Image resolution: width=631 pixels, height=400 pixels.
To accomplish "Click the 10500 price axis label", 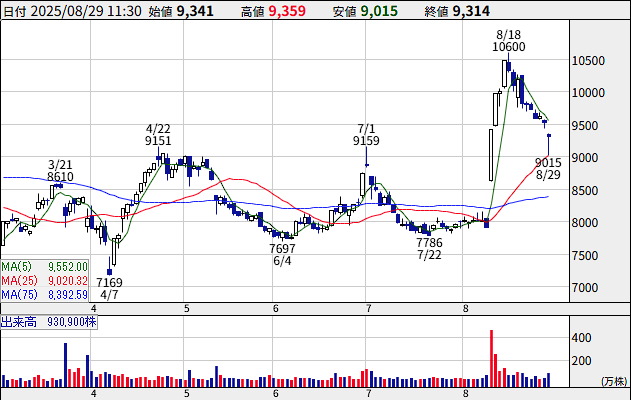I will pyautogui.click(x=588, y=61).
